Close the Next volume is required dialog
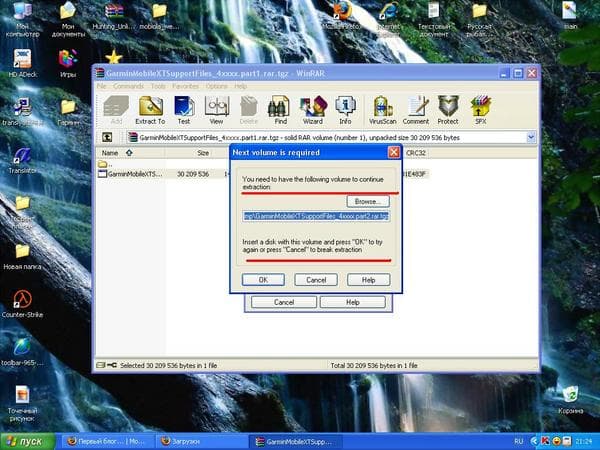 point(394,152)
